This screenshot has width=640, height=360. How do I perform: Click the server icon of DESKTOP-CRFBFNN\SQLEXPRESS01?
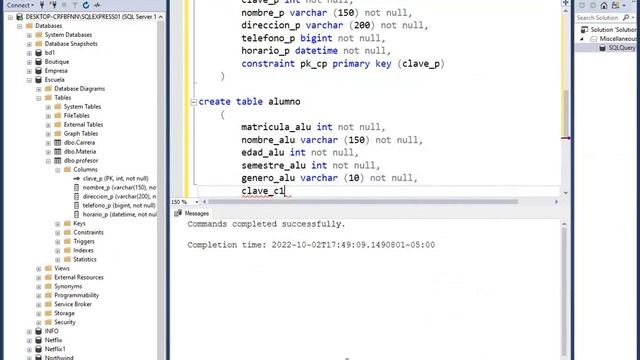(19, 17)
